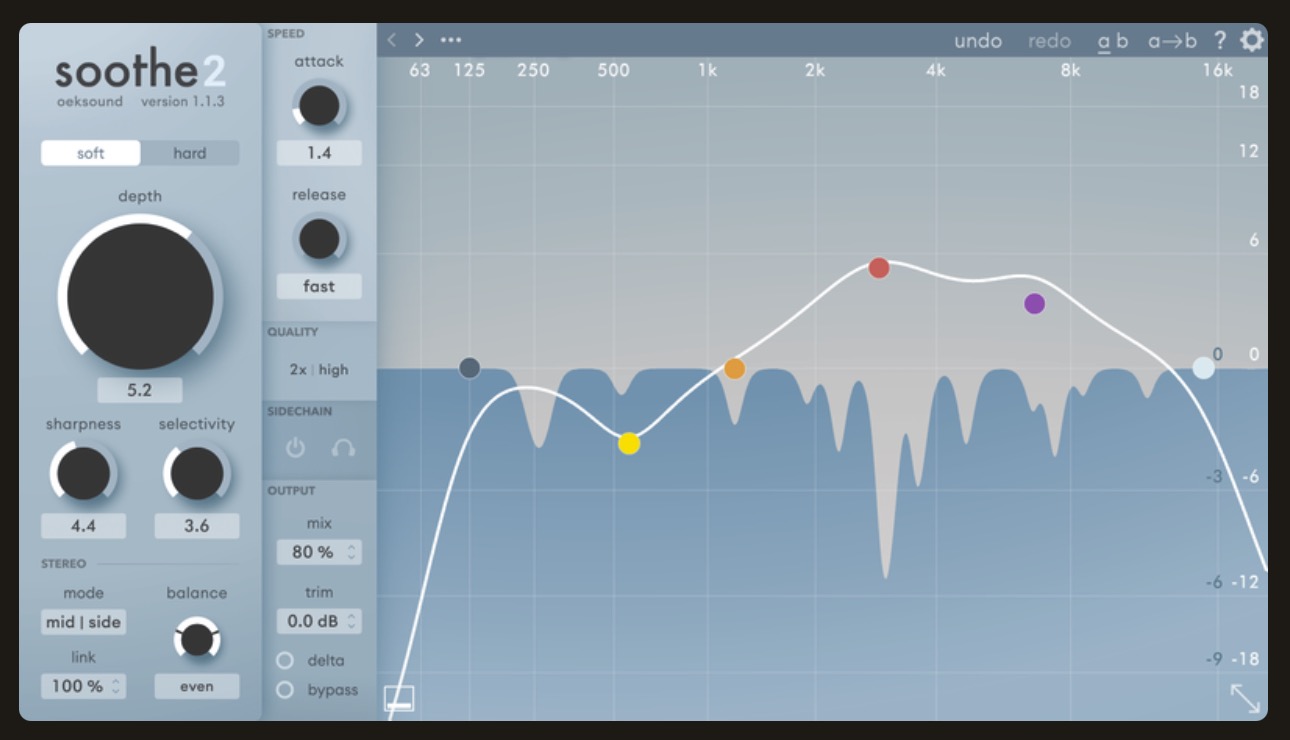Click the release knob
The width and height of the screenshot is (1290, 740).
(319, 239)
